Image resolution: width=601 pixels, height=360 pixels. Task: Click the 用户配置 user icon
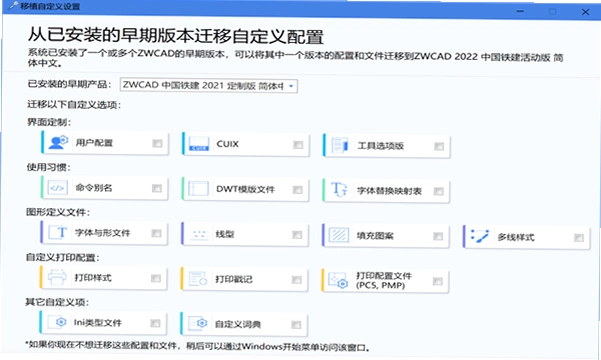(58, 142)
